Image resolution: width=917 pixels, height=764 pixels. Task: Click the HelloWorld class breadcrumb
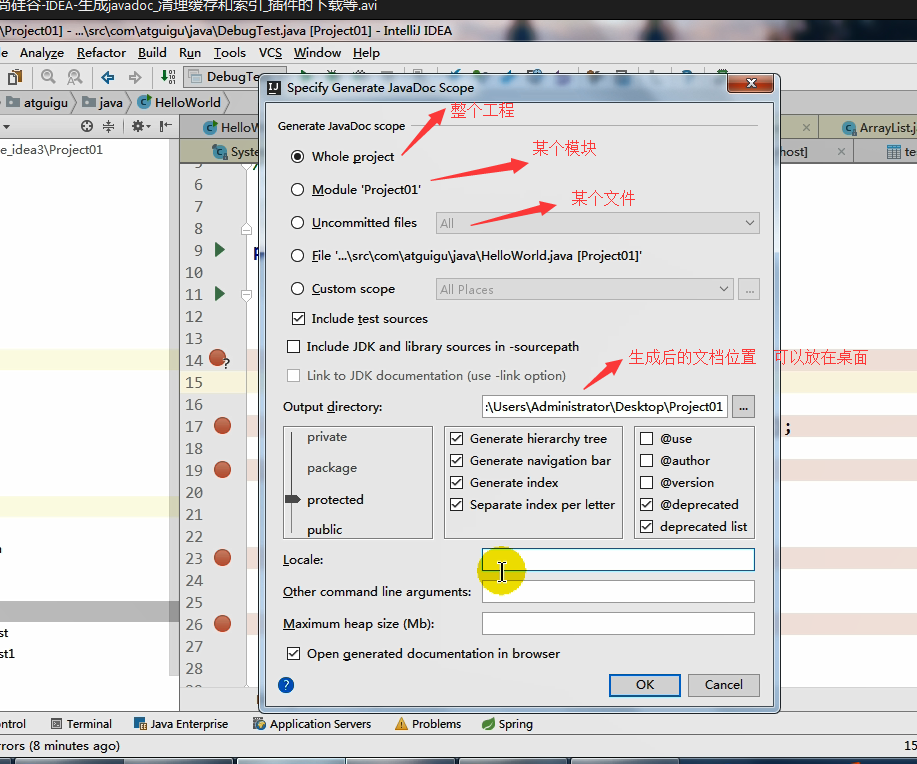coord(180,102)
